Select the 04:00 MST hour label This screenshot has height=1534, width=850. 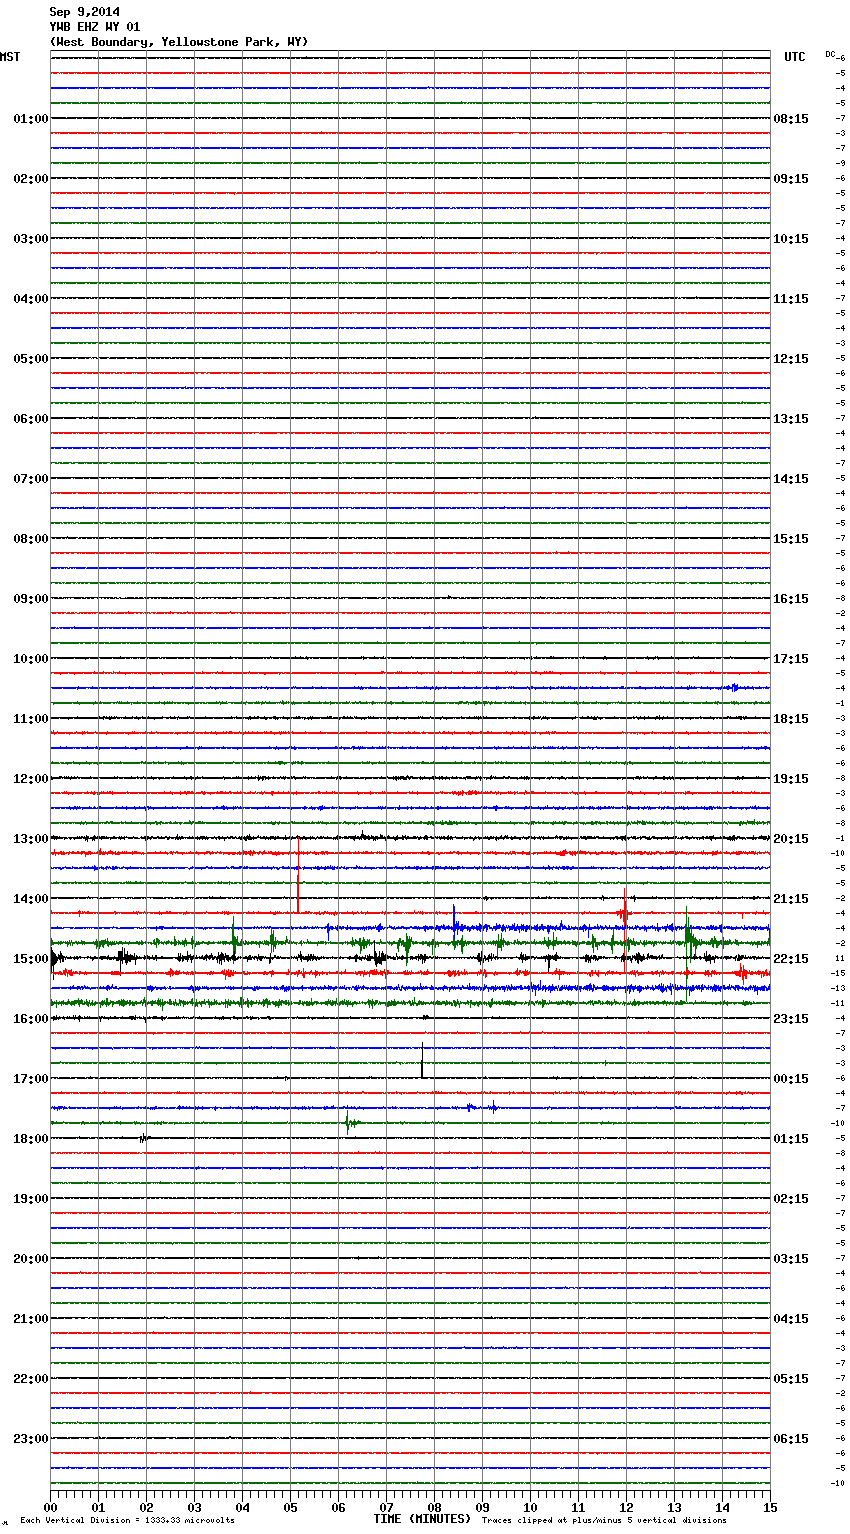click(31, 299)
